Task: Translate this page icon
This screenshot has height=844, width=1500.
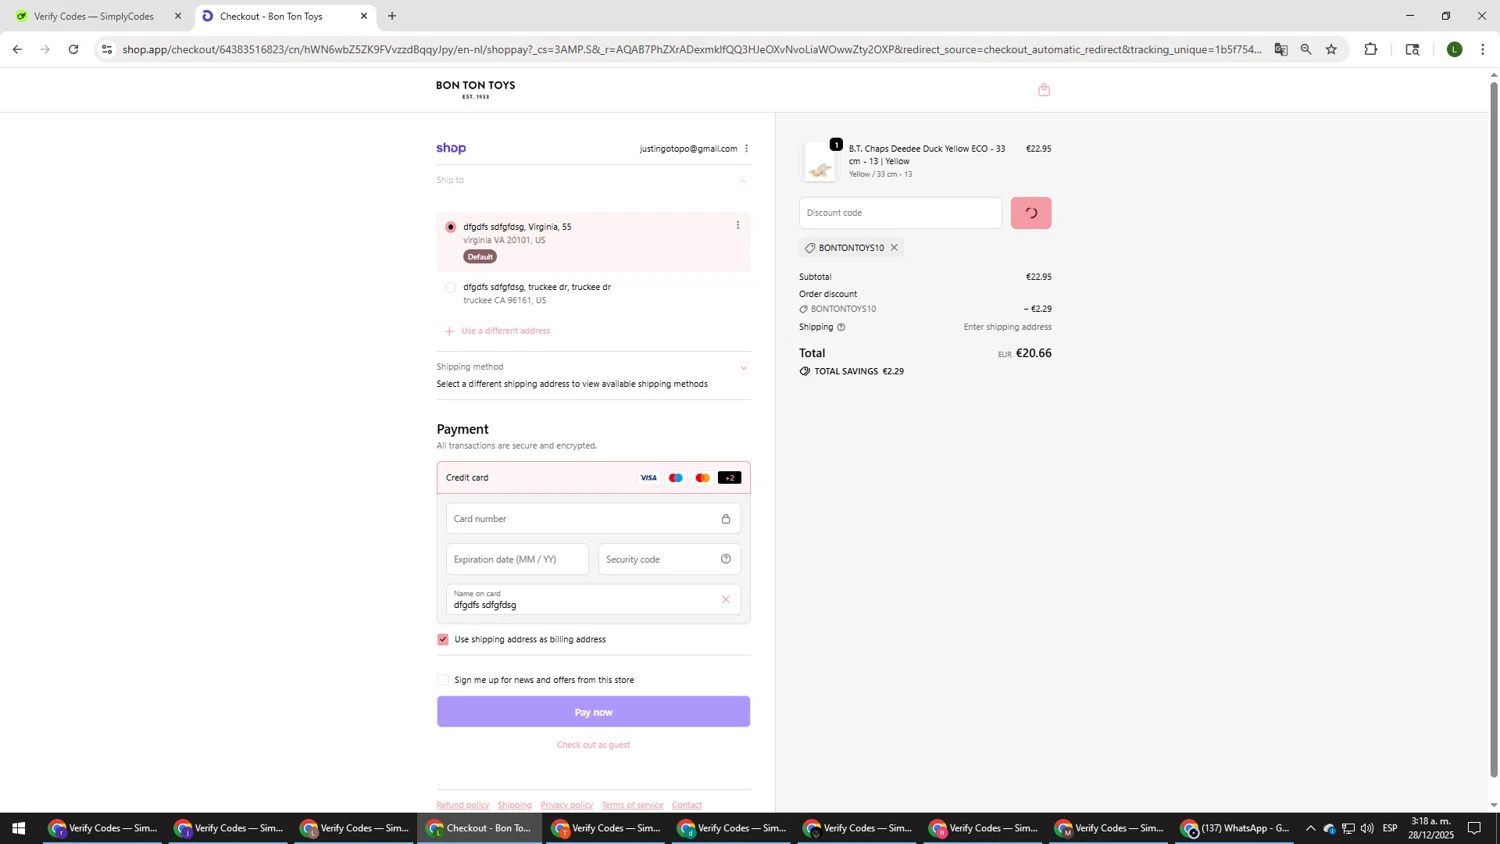Action: (1280, 49)
